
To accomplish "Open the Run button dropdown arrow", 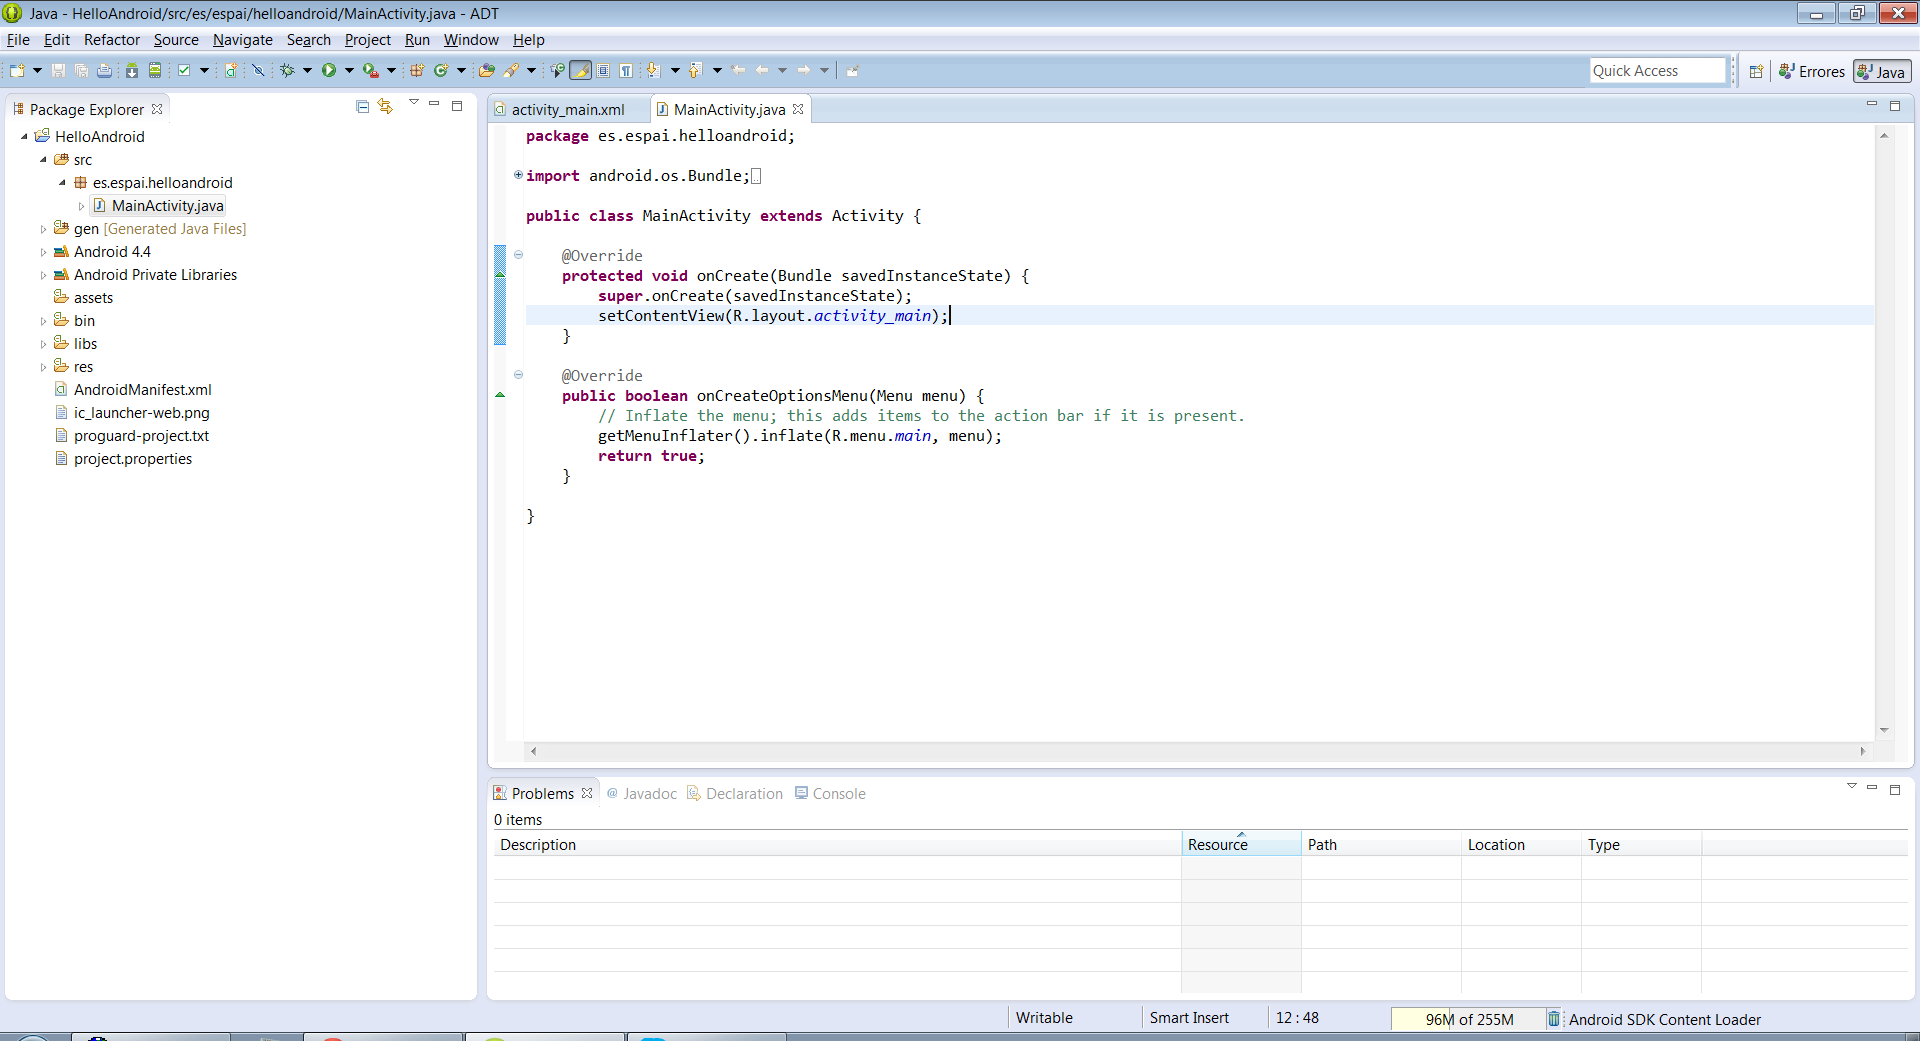I will (349, 71).
